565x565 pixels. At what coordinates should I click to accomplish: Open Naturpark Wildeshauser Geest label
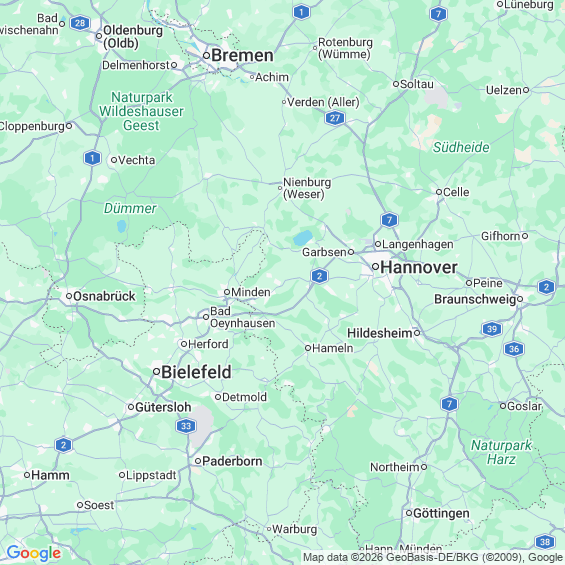coord(141,111)
